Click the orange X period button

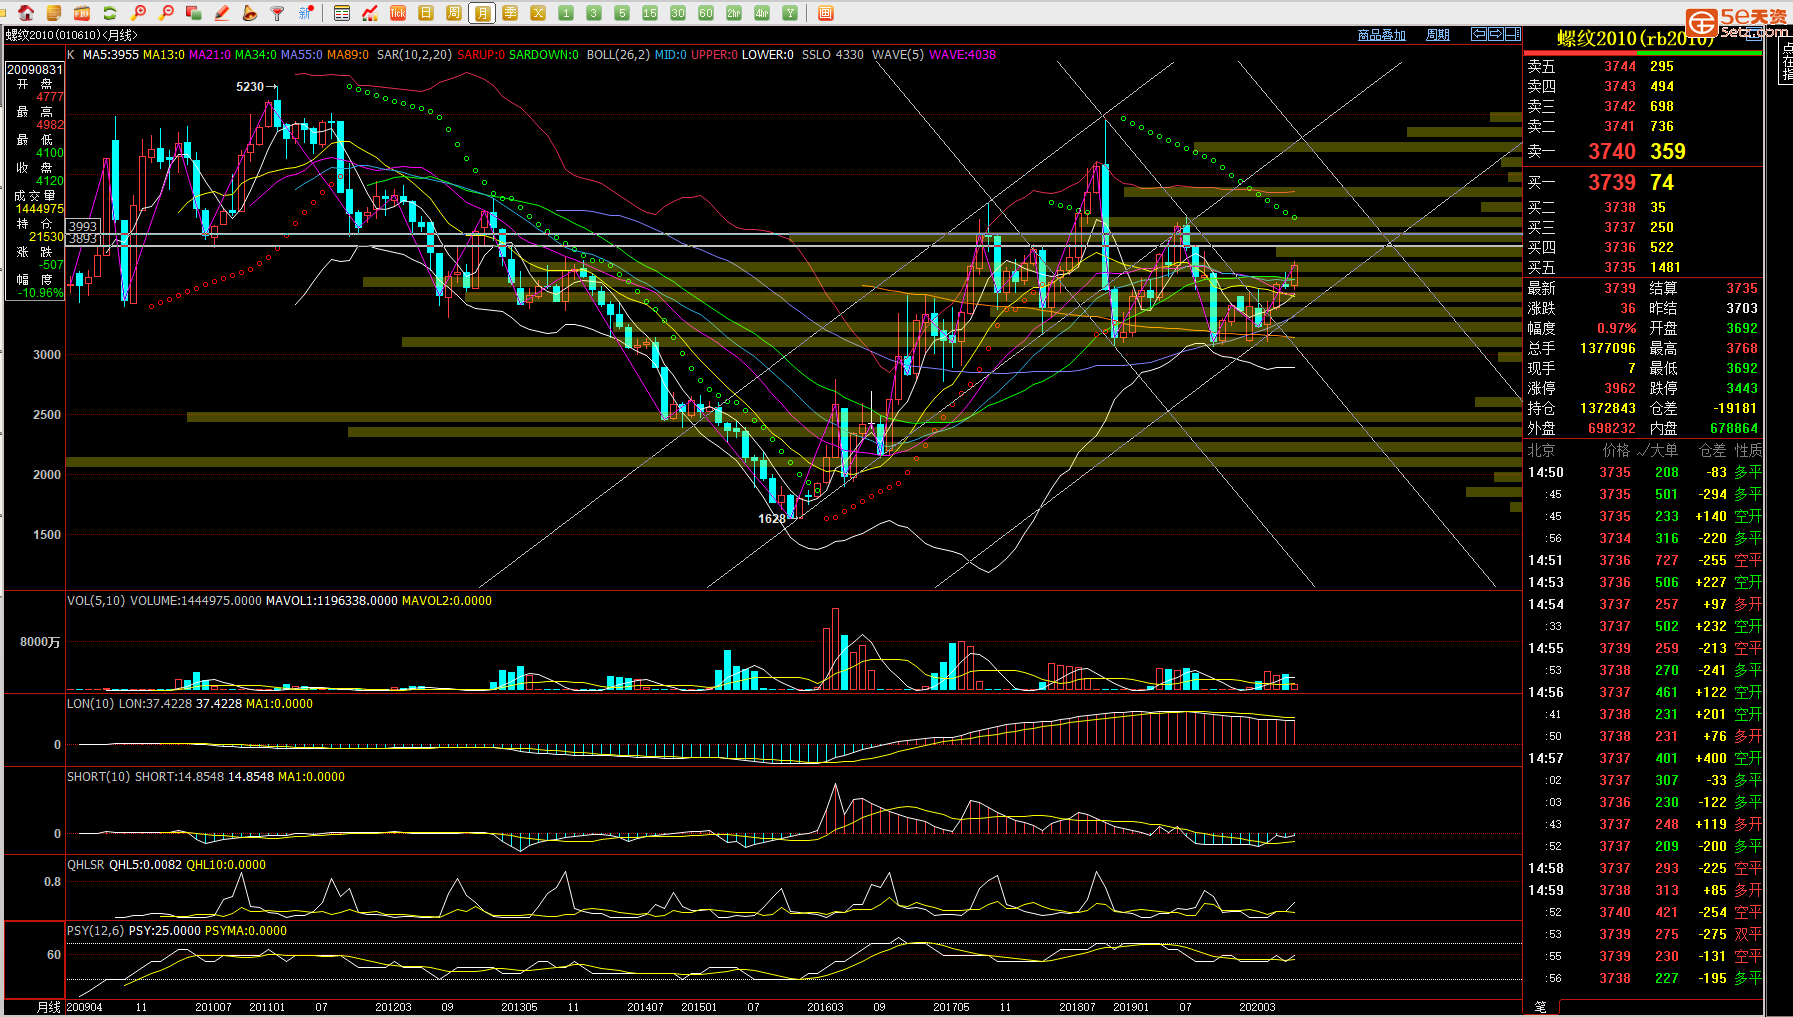[538, 13]
